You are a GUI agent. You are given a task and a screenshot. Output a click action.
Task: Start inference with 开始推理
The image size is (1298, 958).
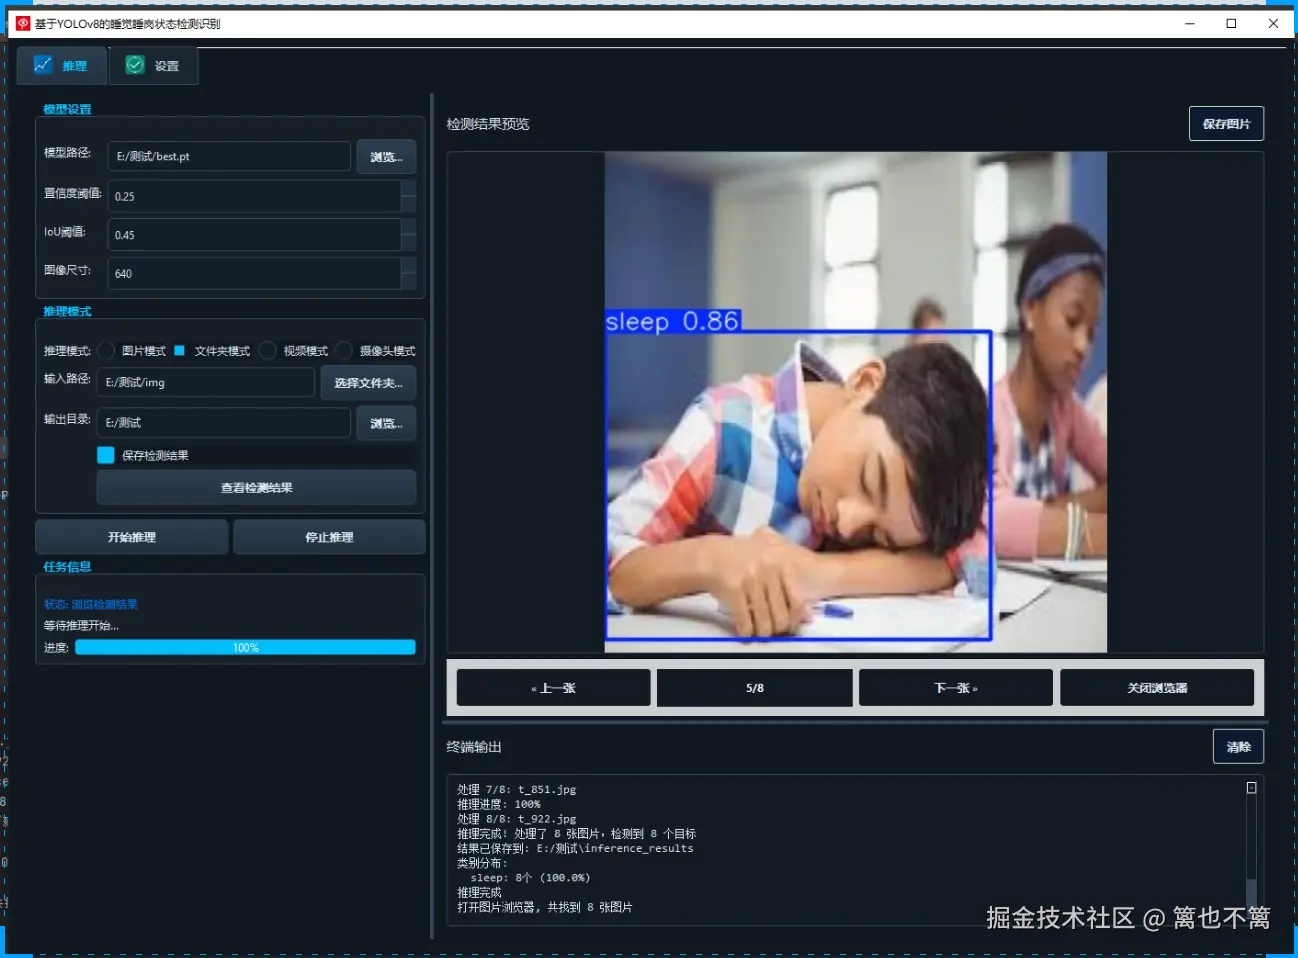(132, 537)
